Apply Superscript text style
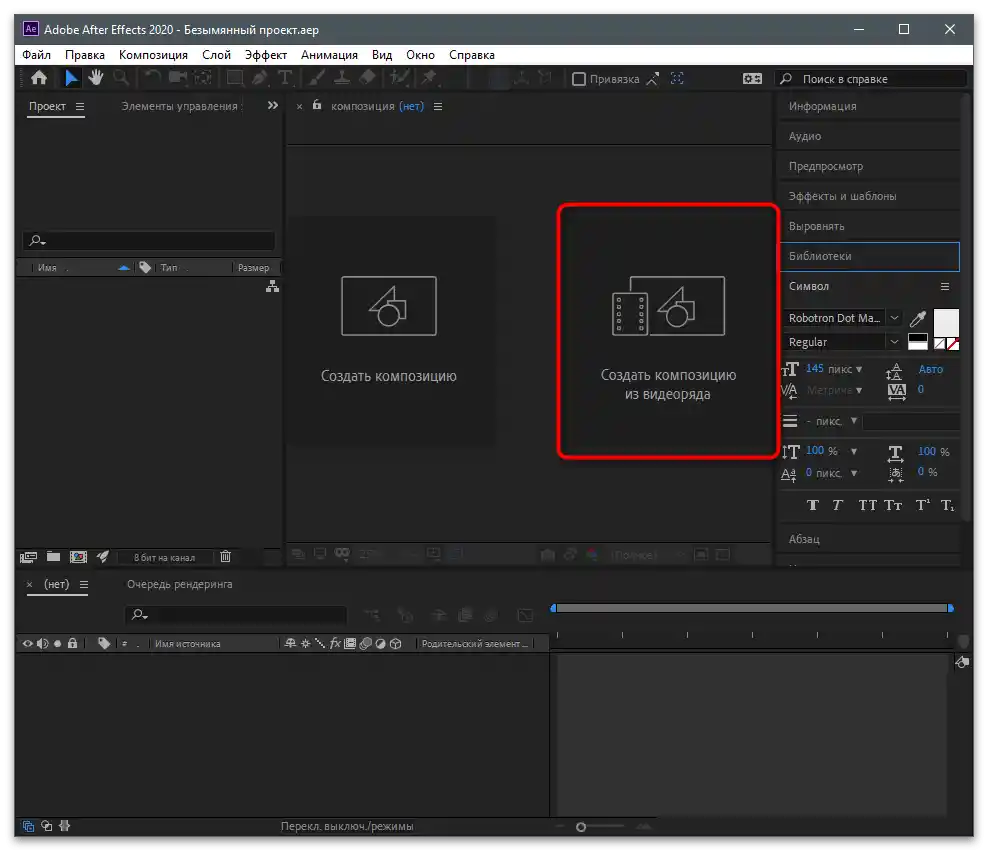This screenshot has width=988, height=851. (x=922, y=505)
